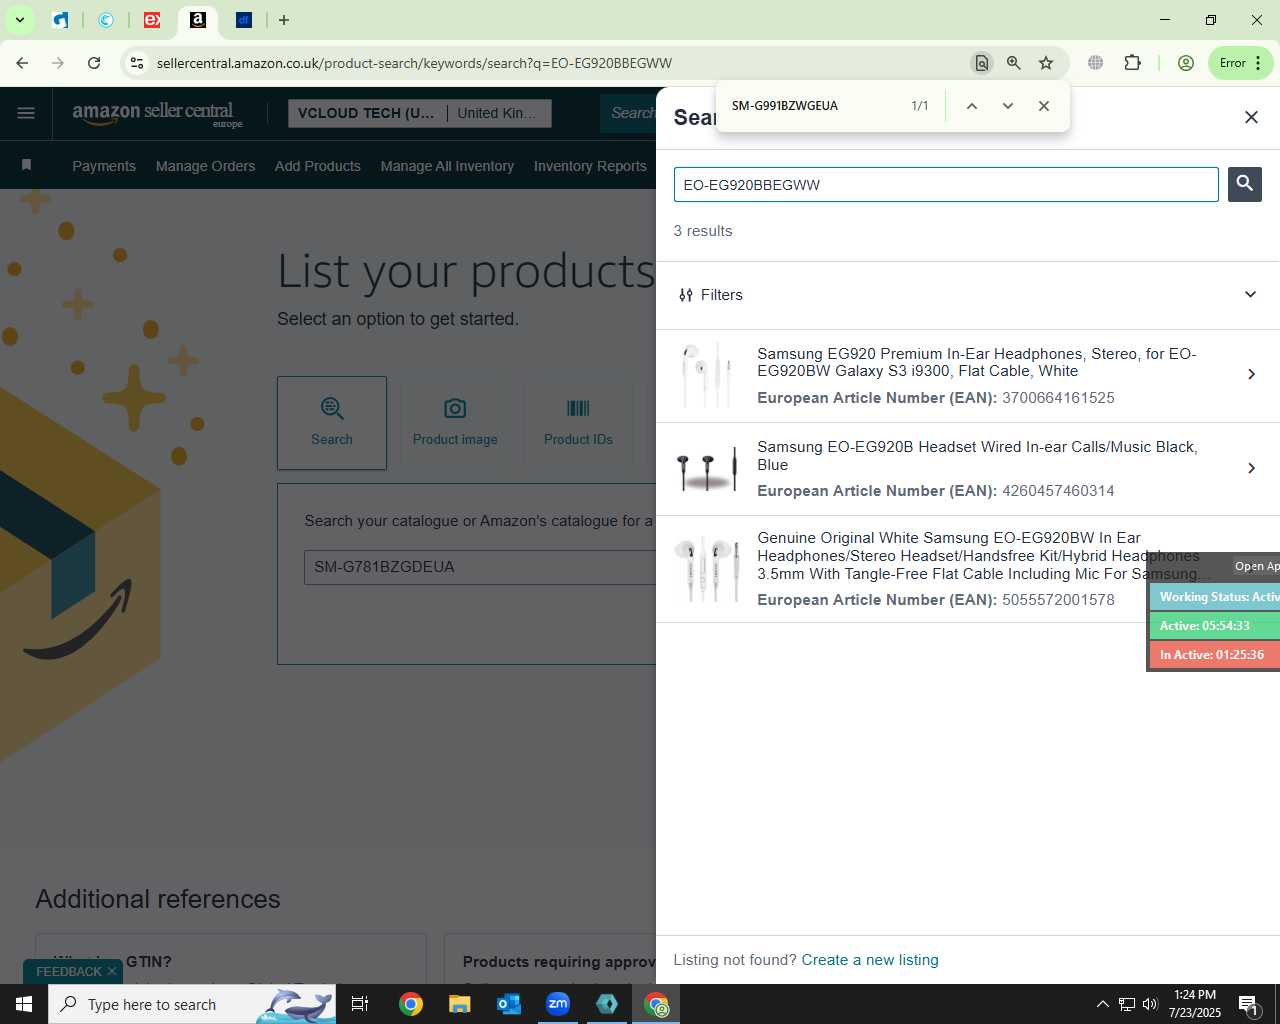
Task: Open the Seller Central hamburger menu
Action: coord(26,113)
